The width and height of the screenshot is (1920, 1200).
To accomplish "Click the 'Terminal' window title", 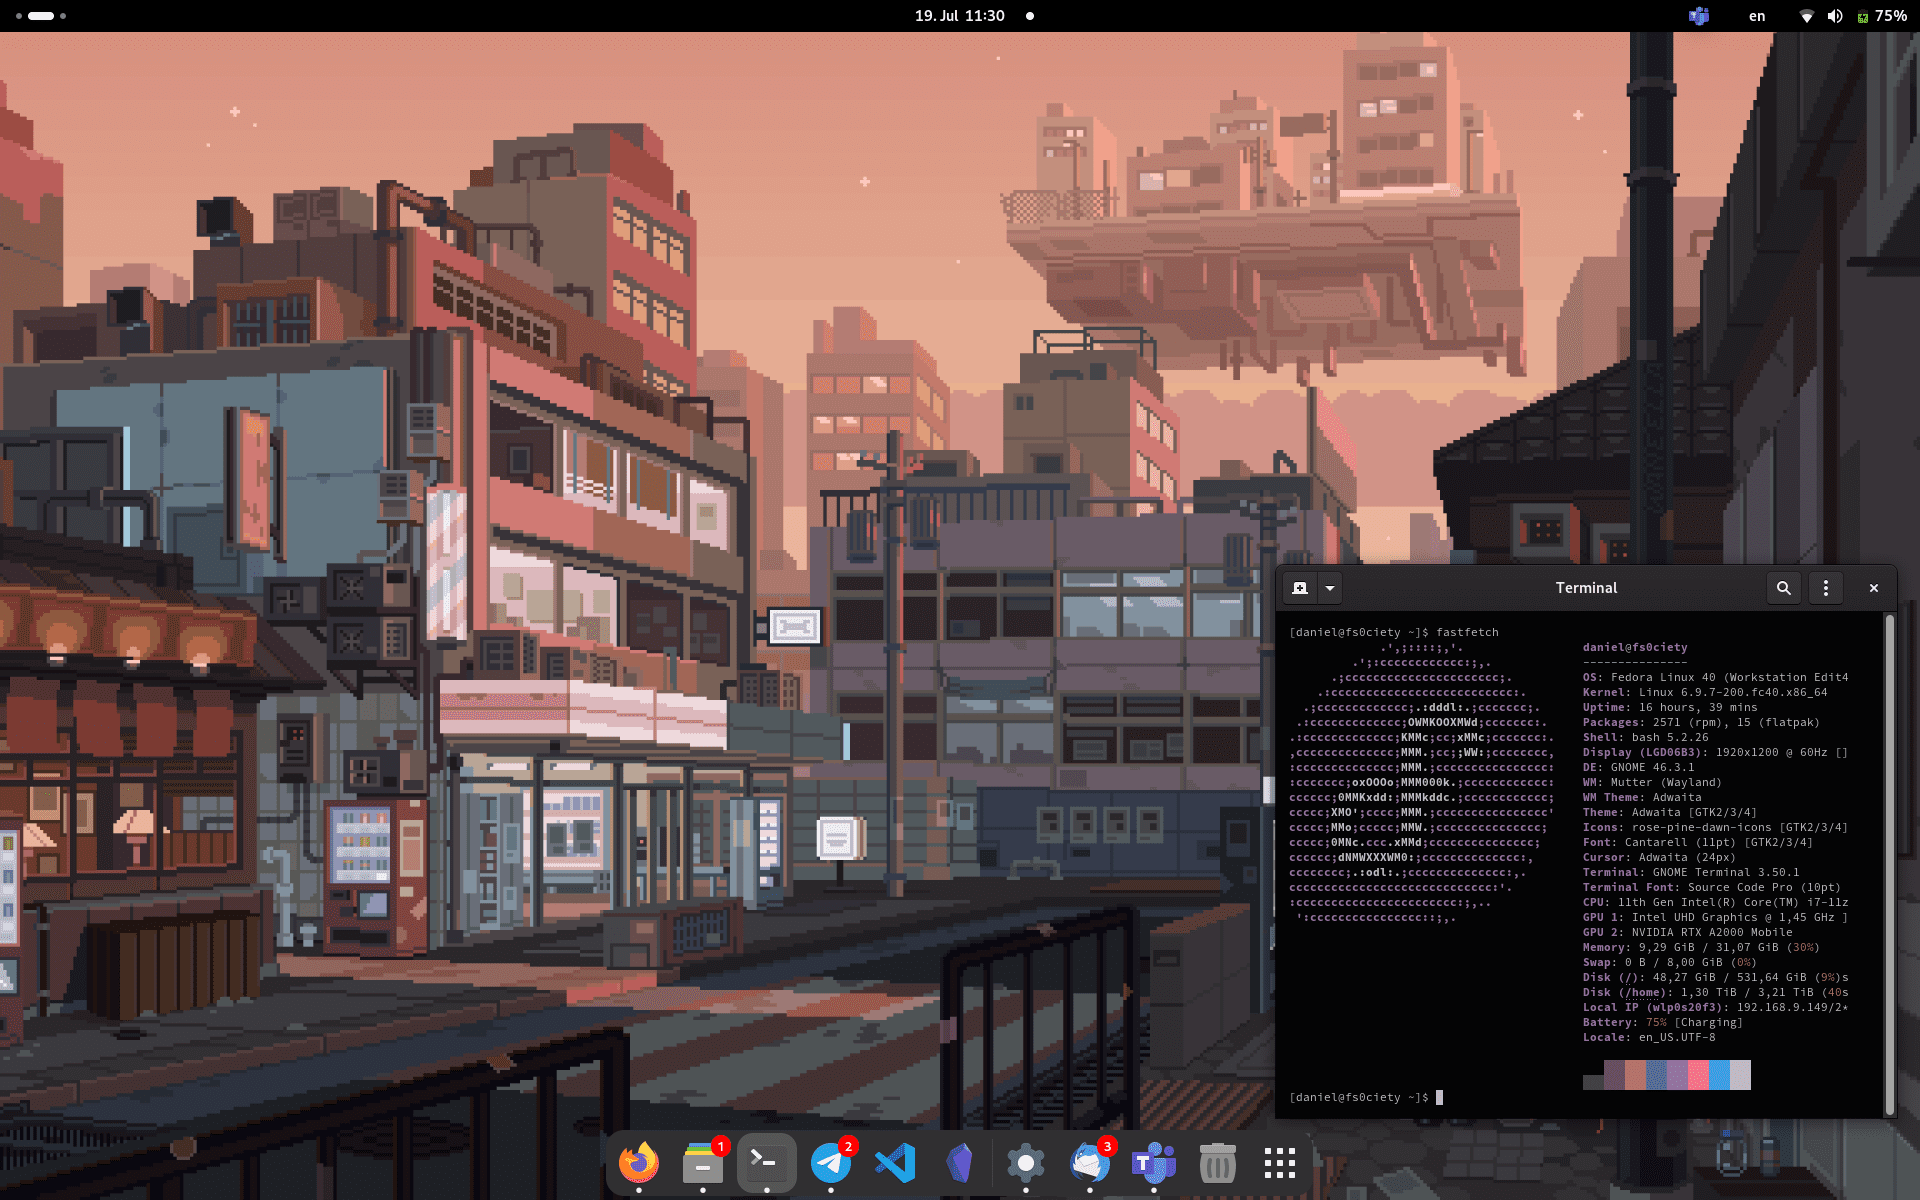I will [1586, 588].
